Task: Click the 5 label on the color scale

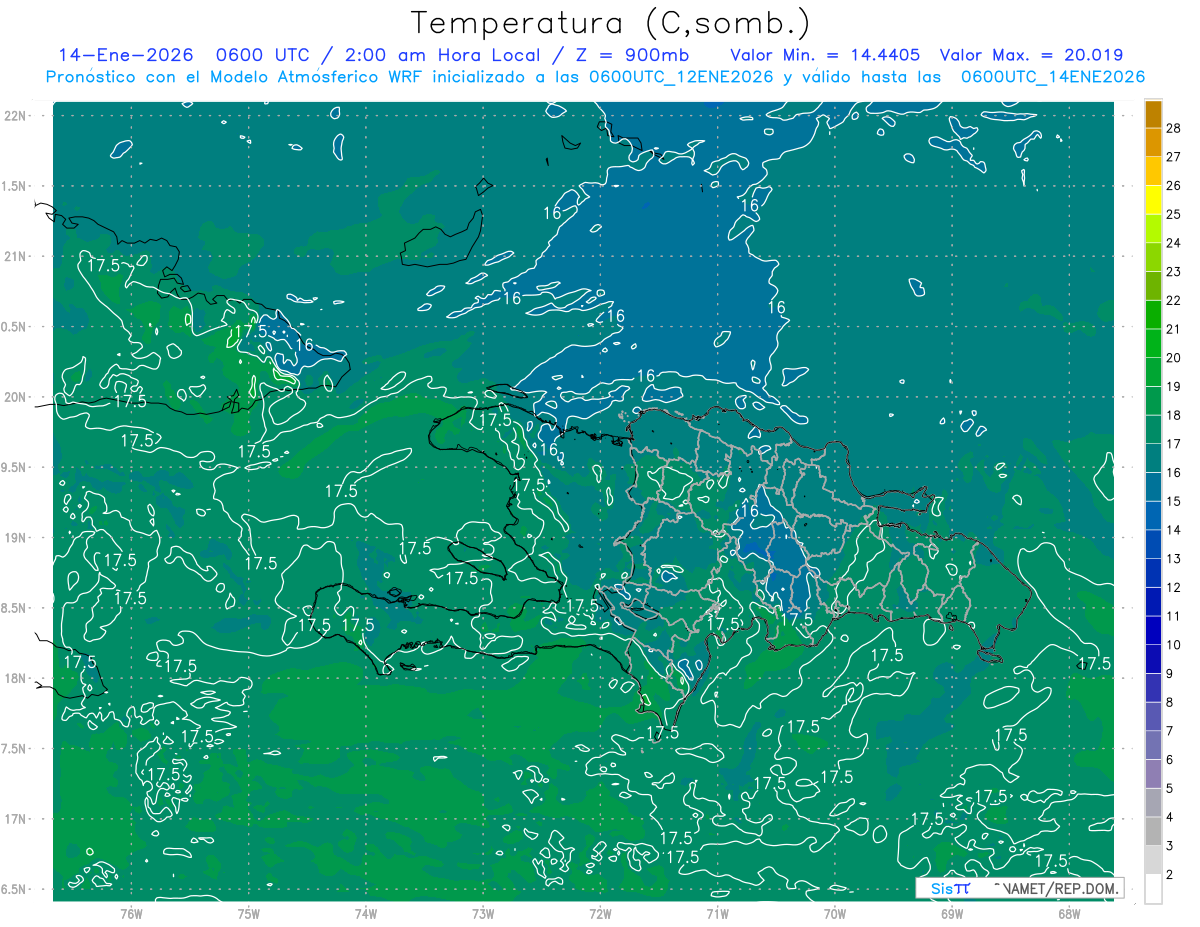Action: (1169, 789)
